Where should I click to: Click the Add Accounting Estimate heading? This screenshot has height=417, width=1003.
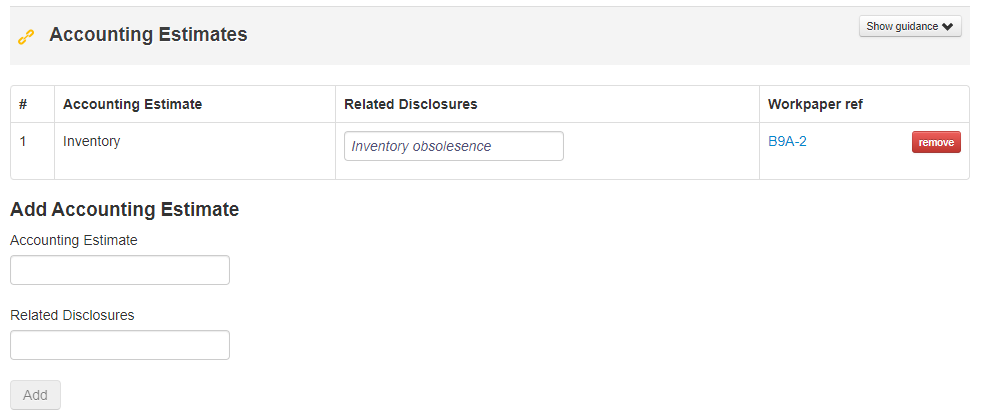point(125,210)
